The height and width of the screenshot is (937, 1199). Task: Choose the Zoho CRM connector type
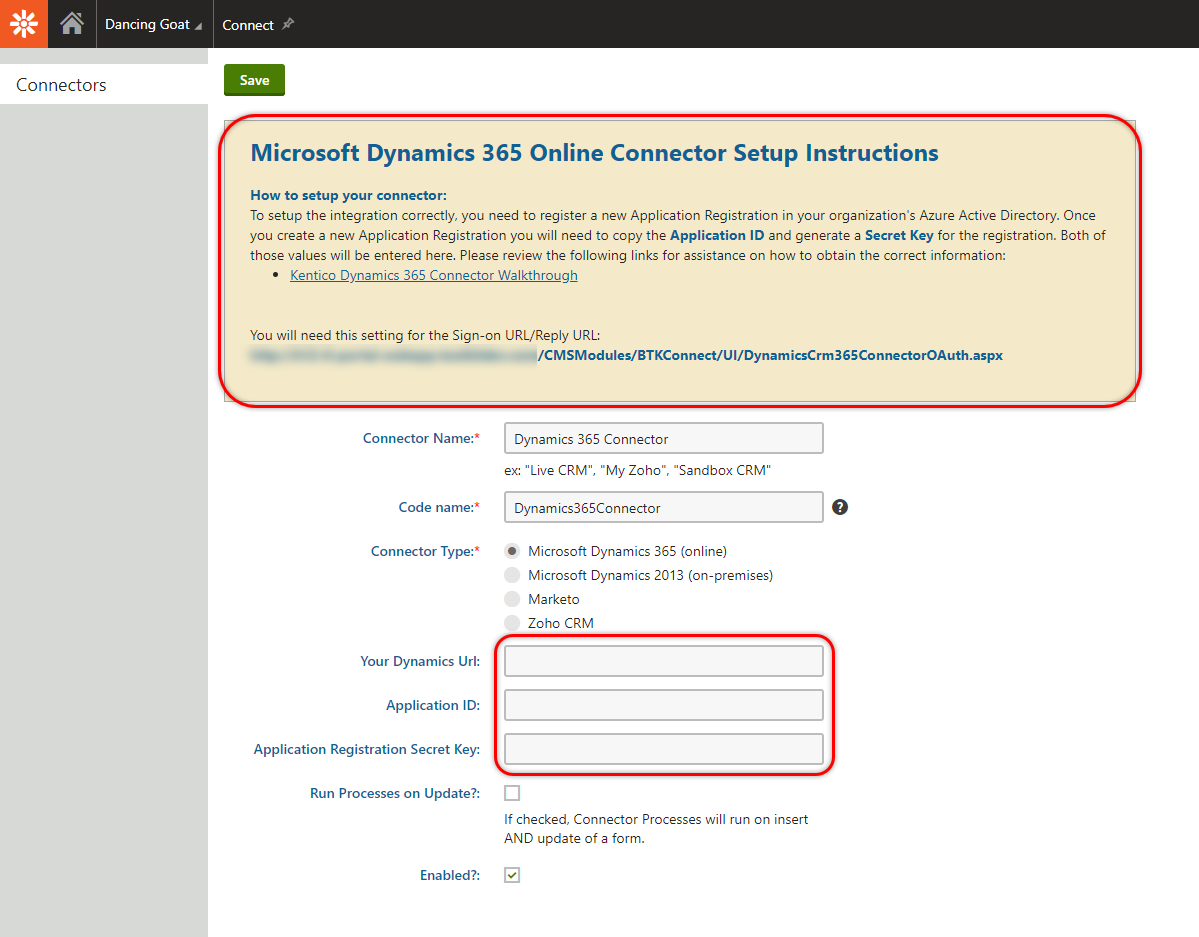[512, 623]
